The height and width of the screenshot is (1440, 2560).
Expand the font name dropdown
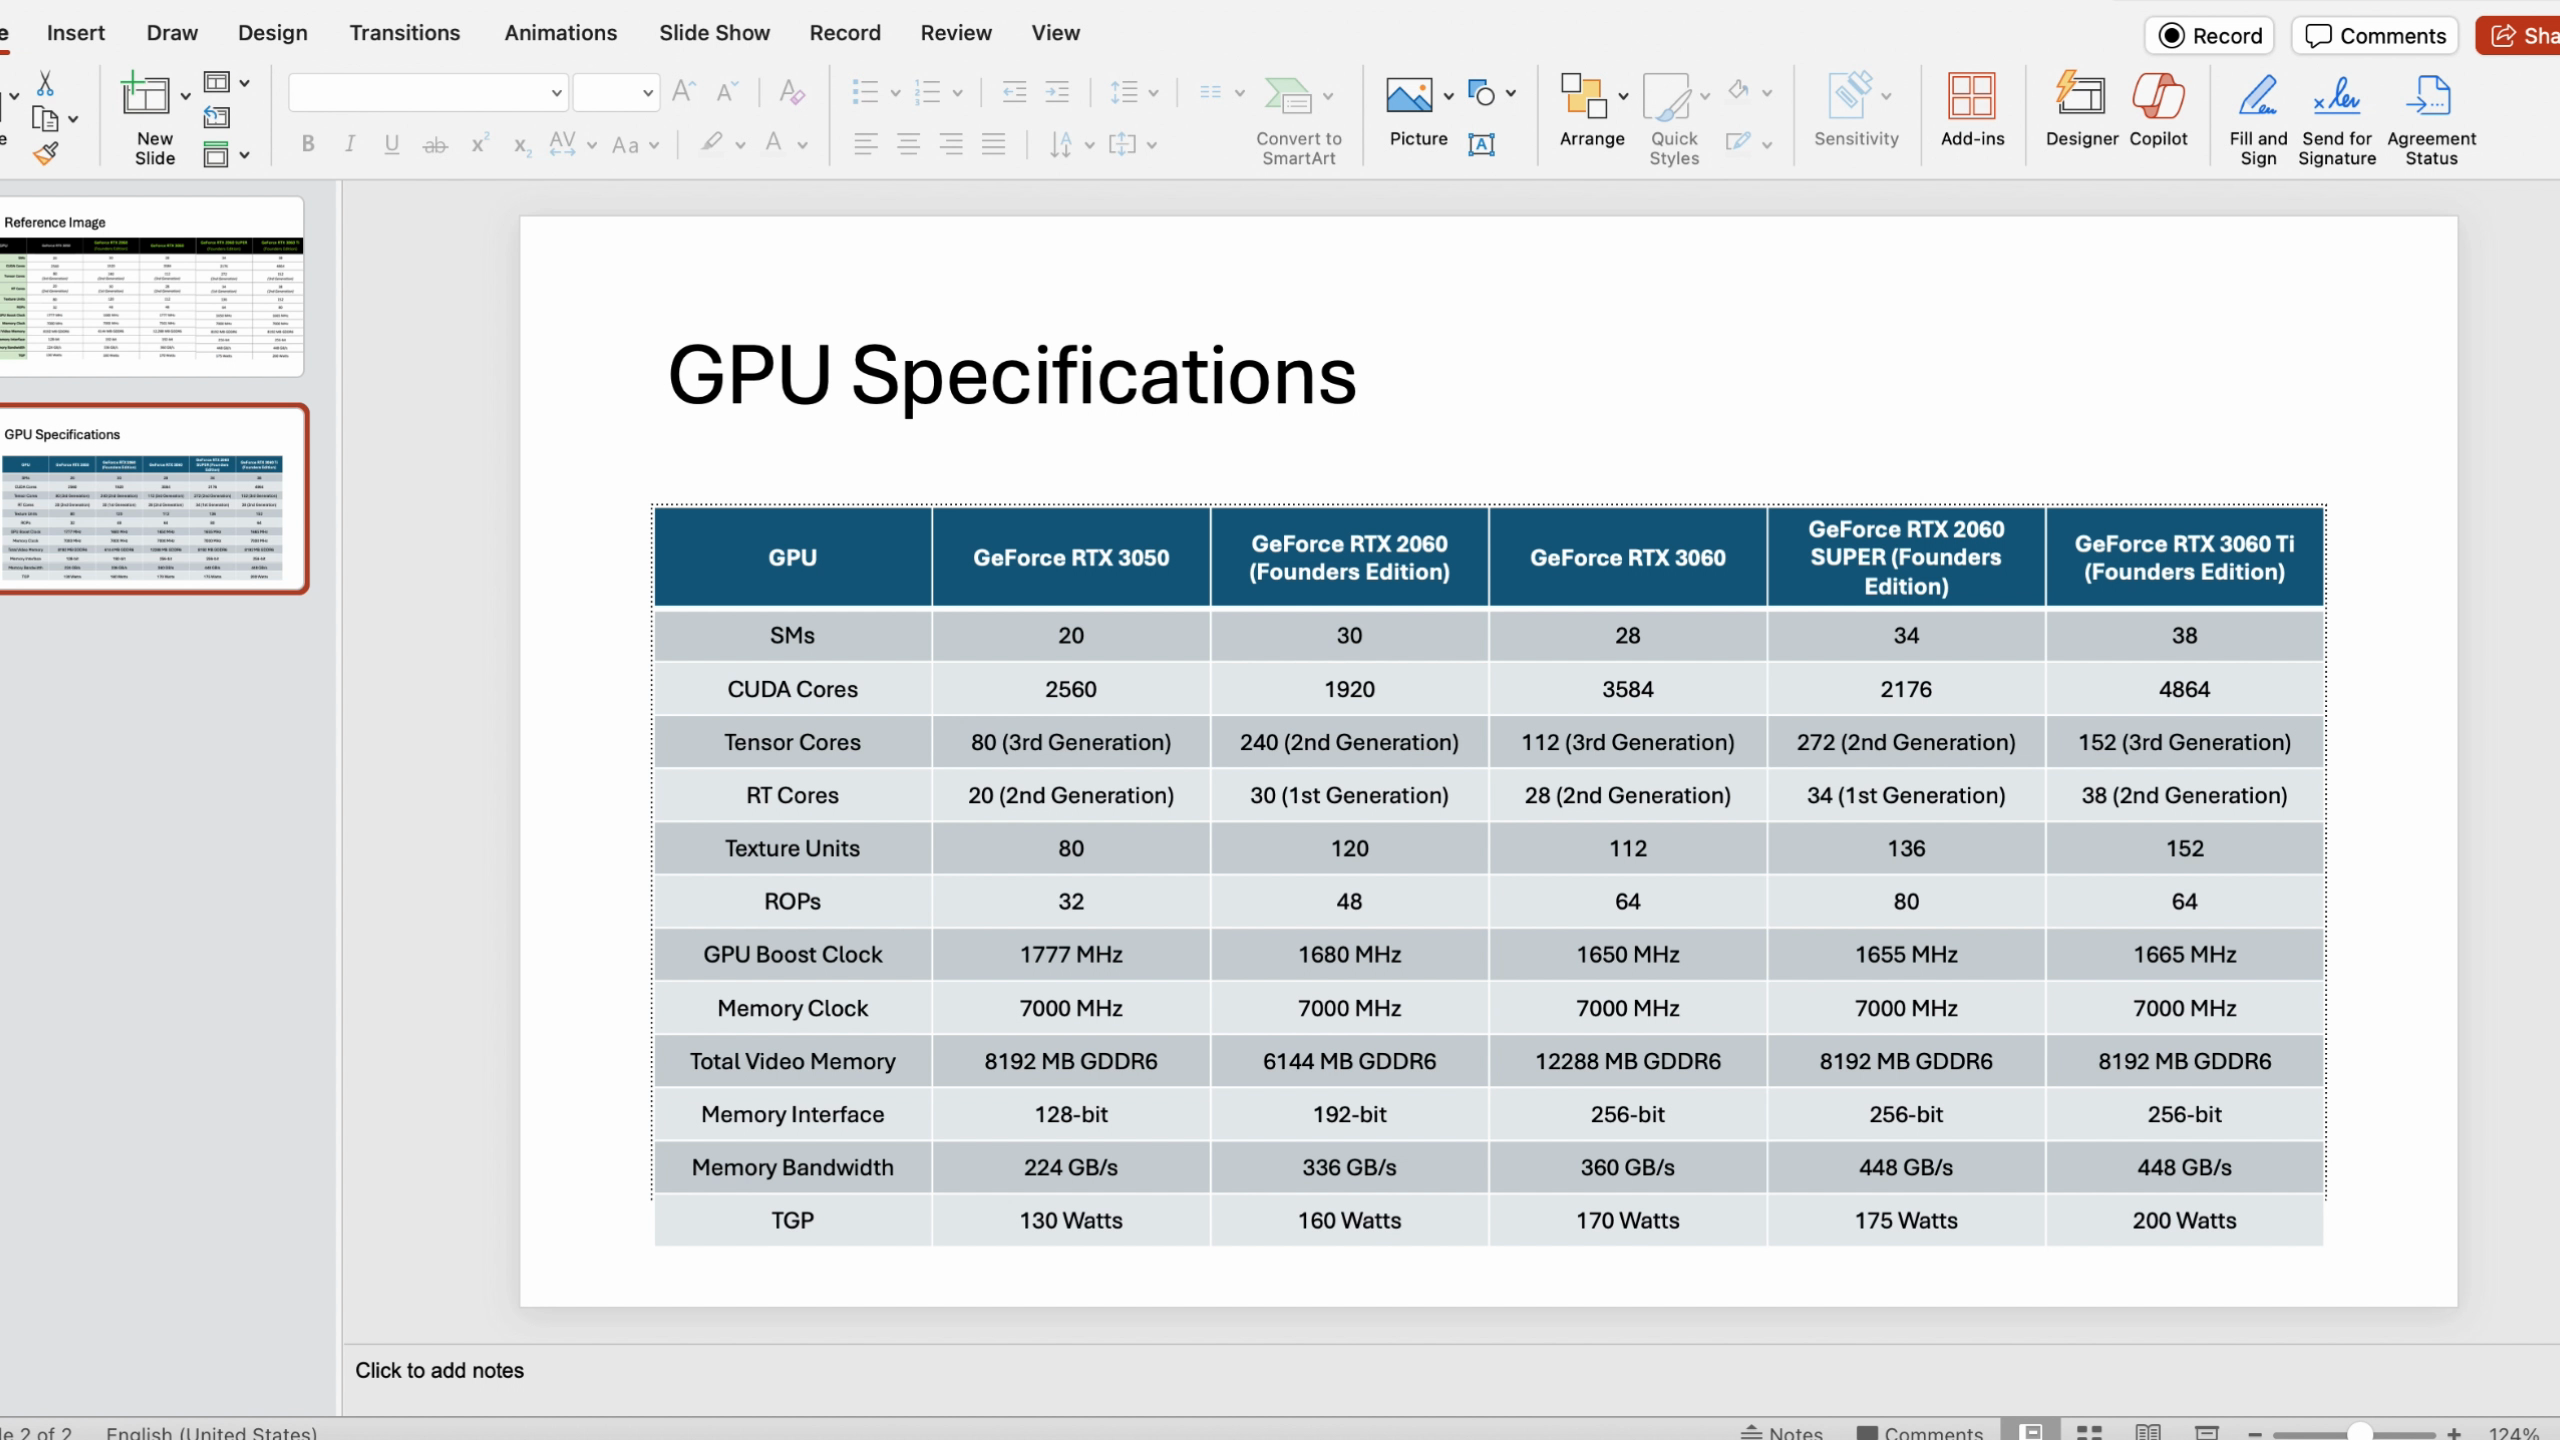[556, 93]
